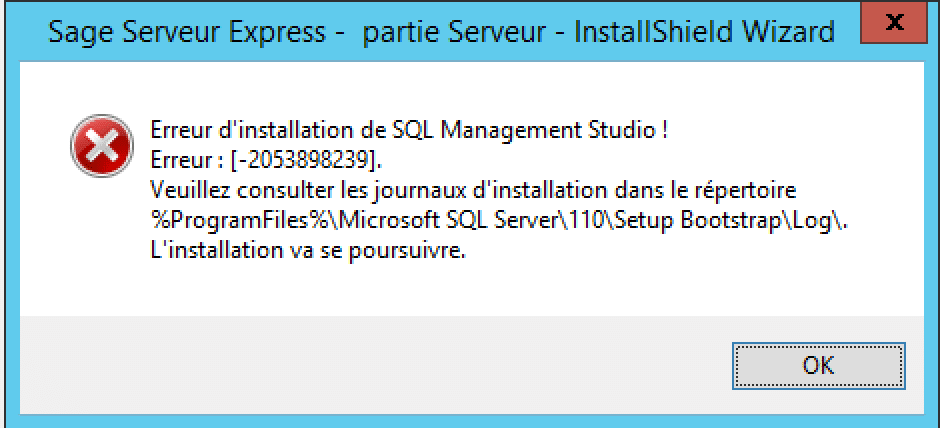Close the InstallShield Wizard dialog
Screen dimensions: 940x428
point(894,22)
